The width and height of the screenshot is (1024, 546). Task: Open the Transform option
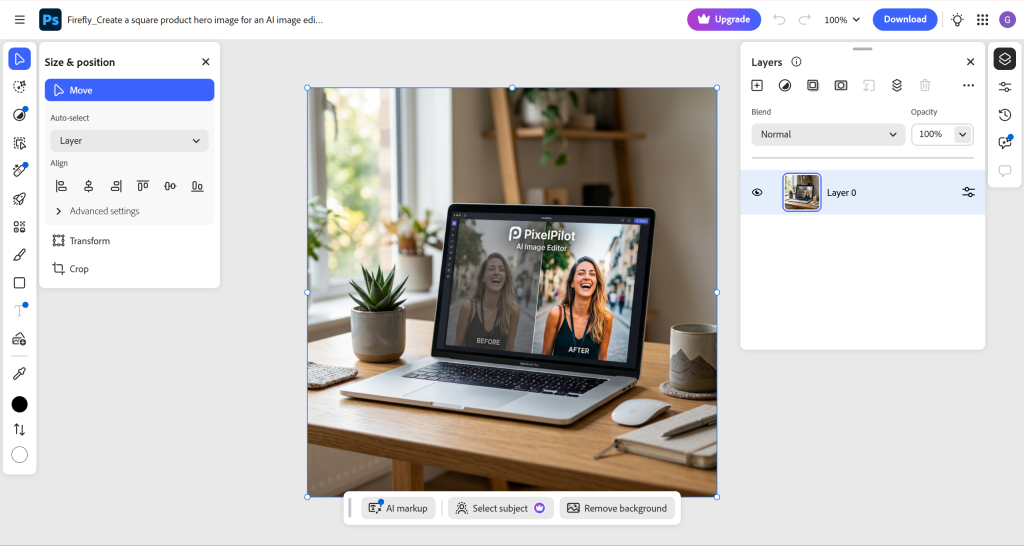pyautogui.click(x=82, y=241)
